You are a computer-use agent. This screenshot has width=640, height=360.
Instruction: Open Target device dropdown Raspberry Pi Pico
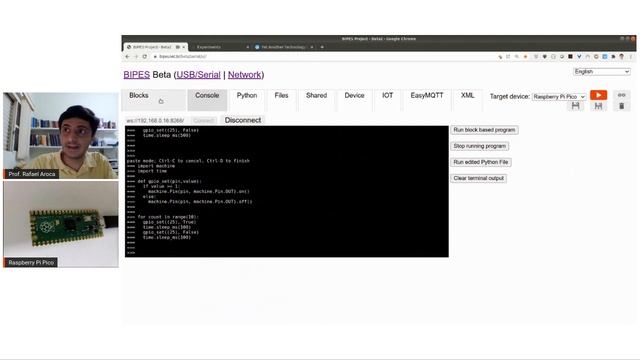[559, 97]
